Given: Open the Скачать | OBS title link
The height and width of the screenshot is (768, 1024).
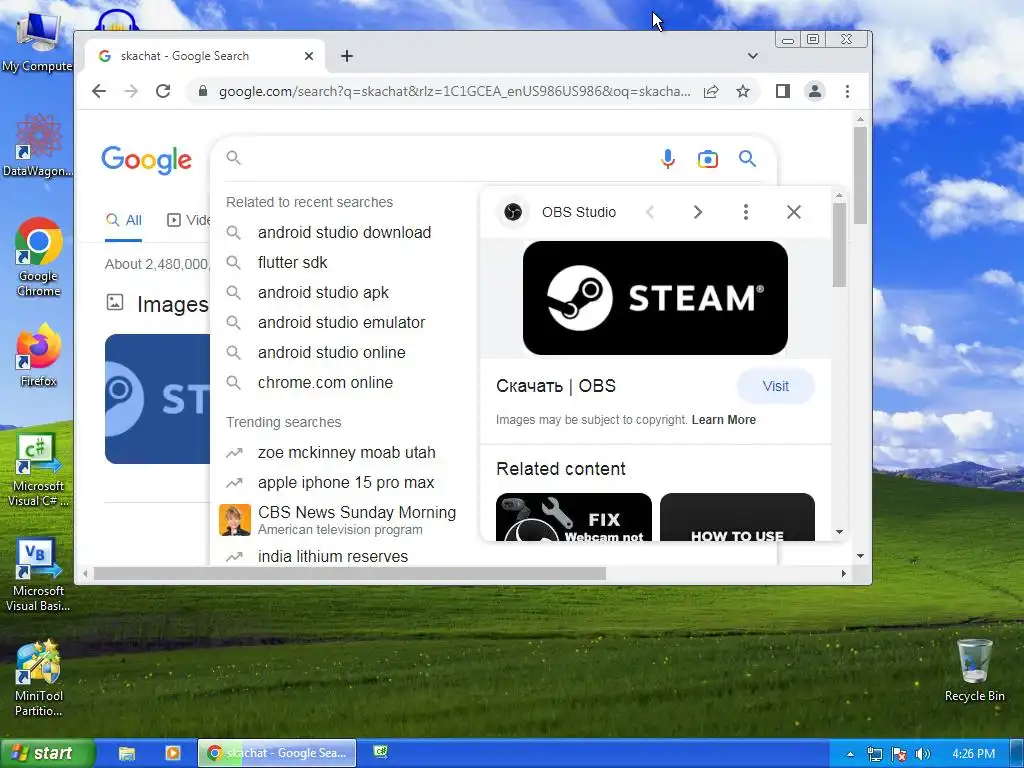Looking at the screenshot, I should click(x=556, y=386).
